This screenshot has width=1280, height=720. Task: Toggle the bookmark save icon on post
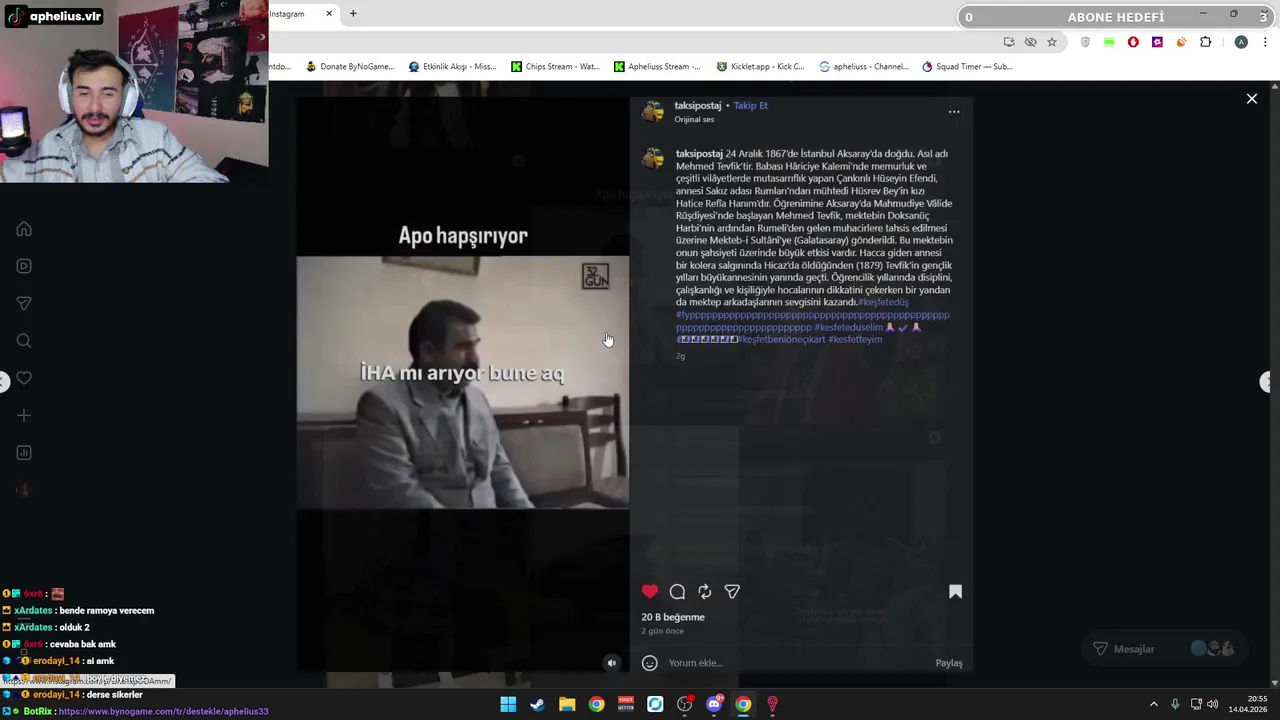pyautogui.click(x=955, y=591)
